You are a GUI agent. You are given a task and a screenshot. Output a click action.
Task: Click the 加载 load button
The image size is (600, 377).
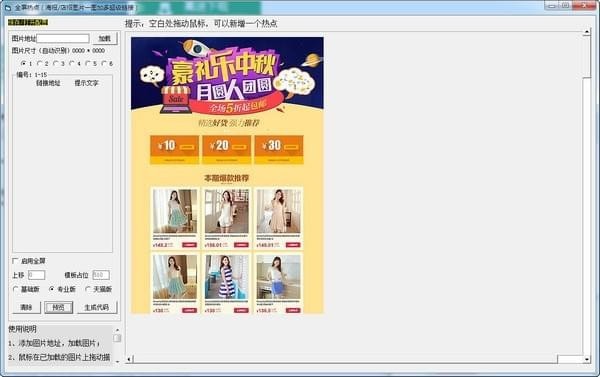tap(104, 38)
